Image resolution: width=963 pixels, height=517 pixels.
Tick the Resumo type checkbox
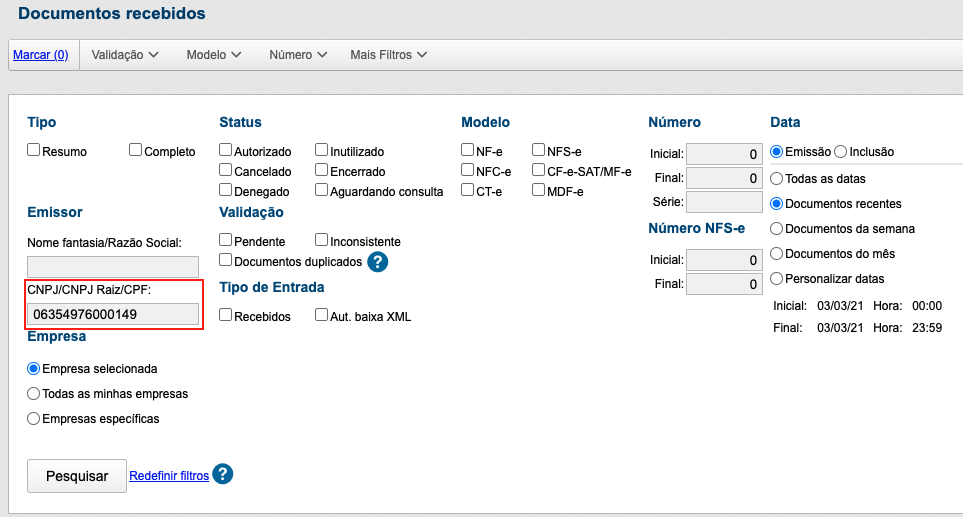(34, 151)
